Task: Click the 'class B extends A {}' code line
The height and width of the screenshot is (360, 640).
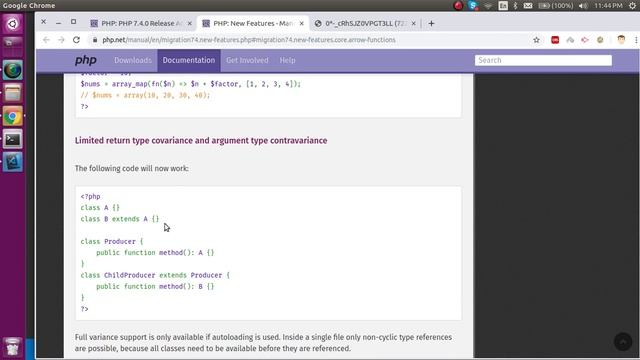Action: (x=120, y=219)
